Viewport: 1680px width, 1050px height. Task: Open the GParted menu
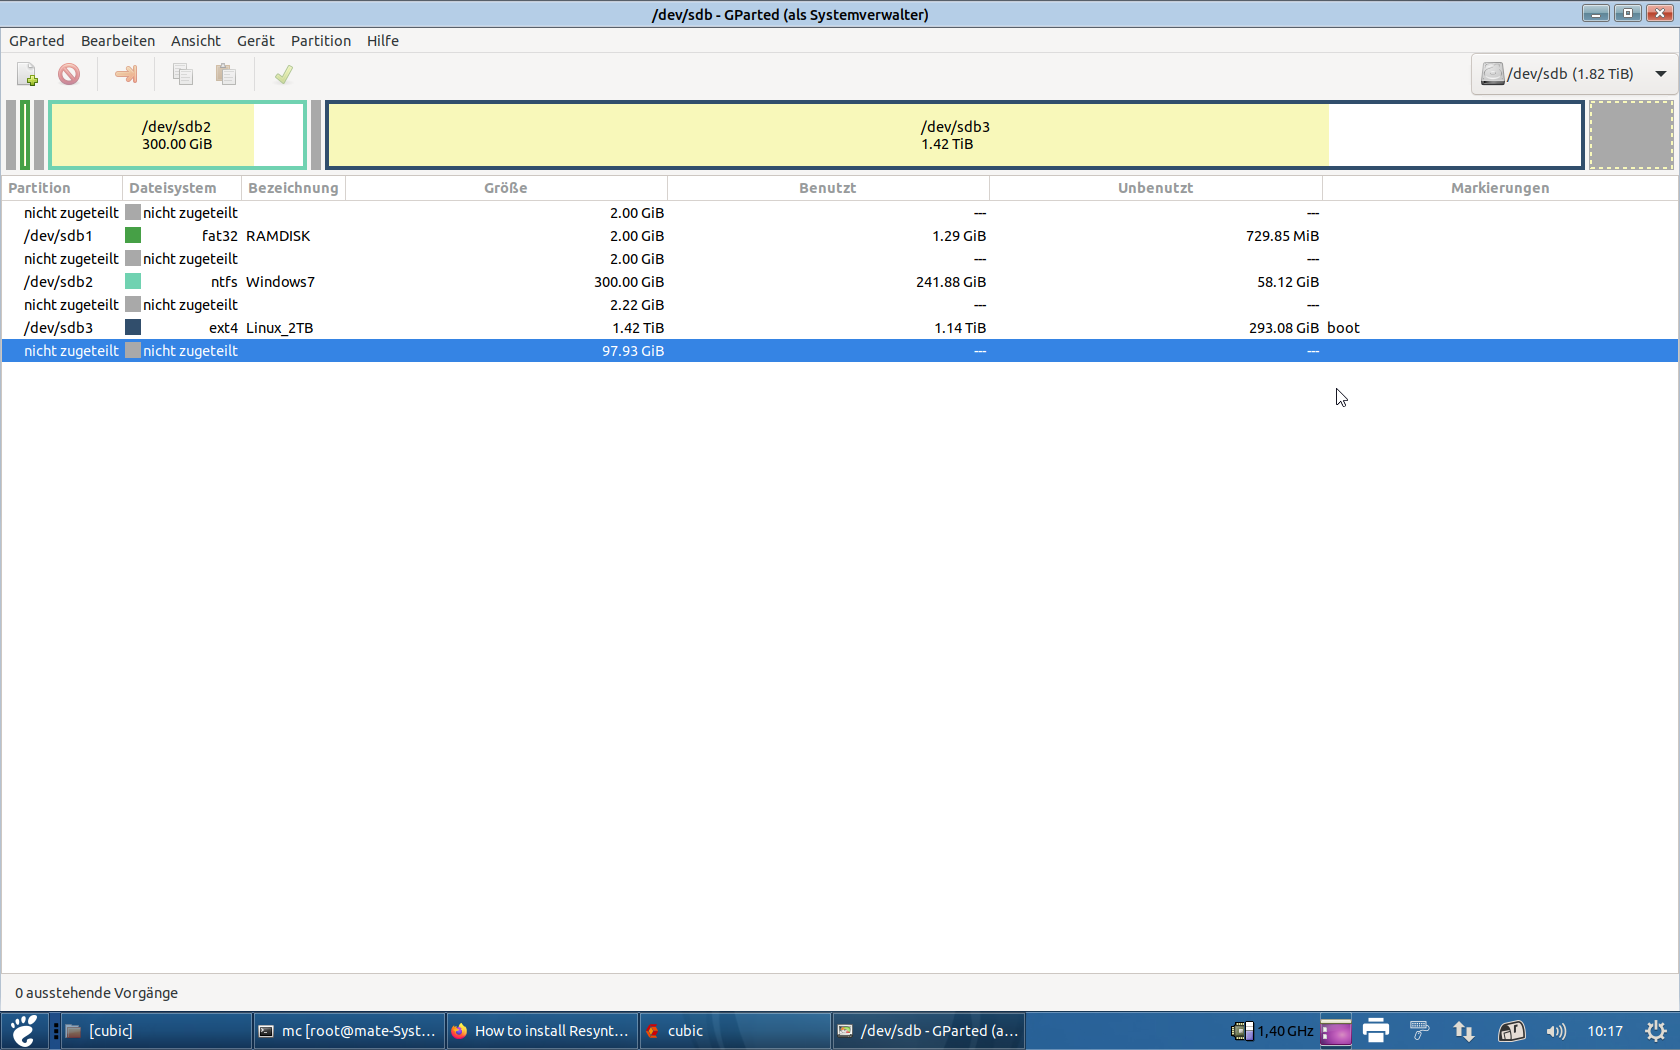tap(37, 41)
